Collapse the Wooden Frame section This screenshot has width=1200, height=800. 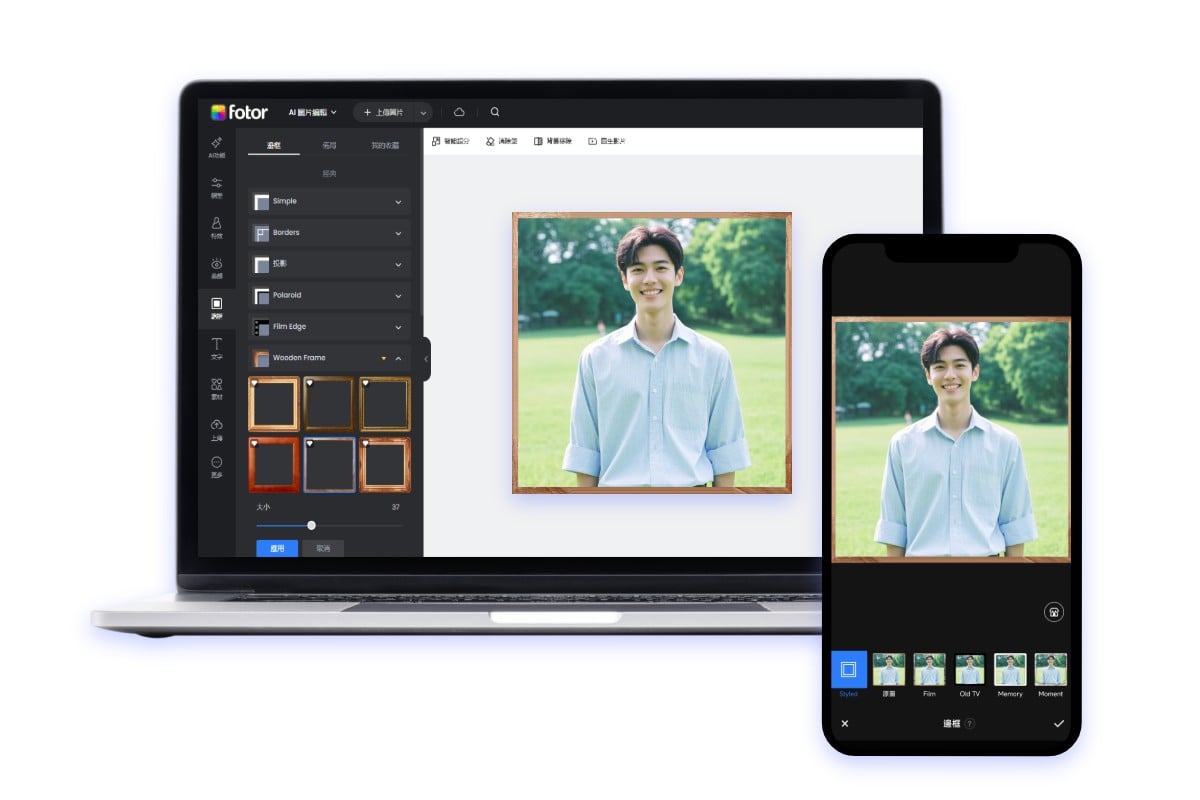398,358
